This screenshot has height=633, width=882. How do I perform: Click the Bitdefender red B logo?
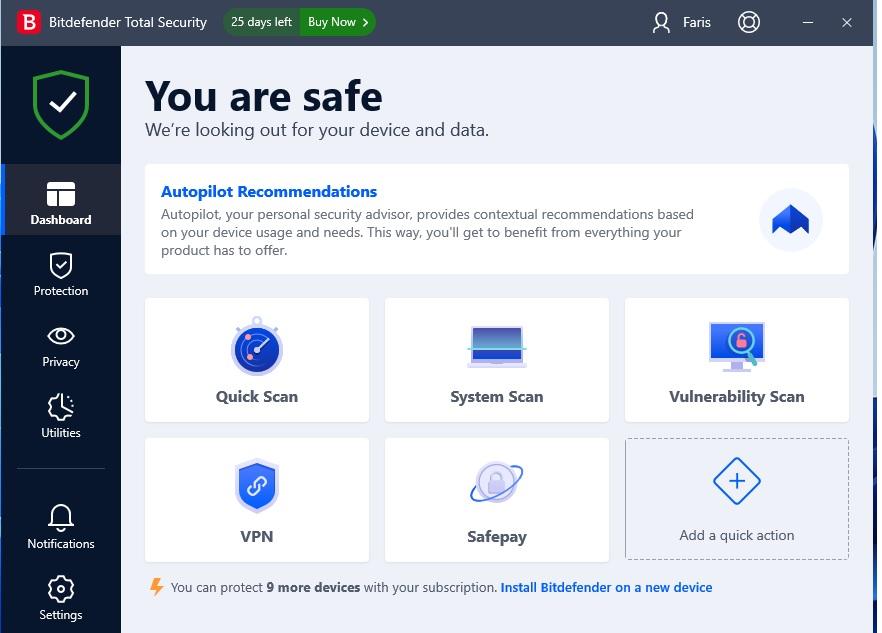(29, 23)
